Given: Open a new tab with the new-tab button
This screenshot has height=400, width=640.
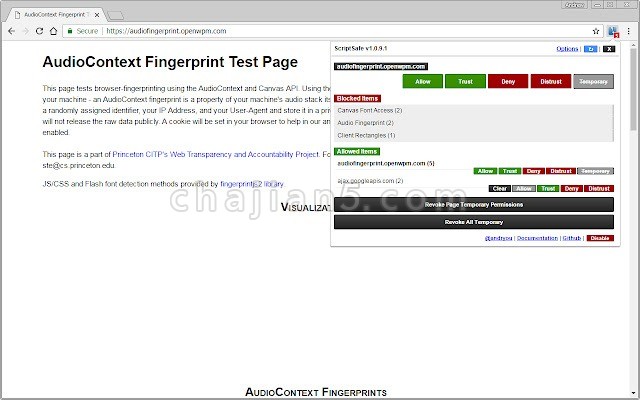Looking at the screenshot, I should pos(116,16).
